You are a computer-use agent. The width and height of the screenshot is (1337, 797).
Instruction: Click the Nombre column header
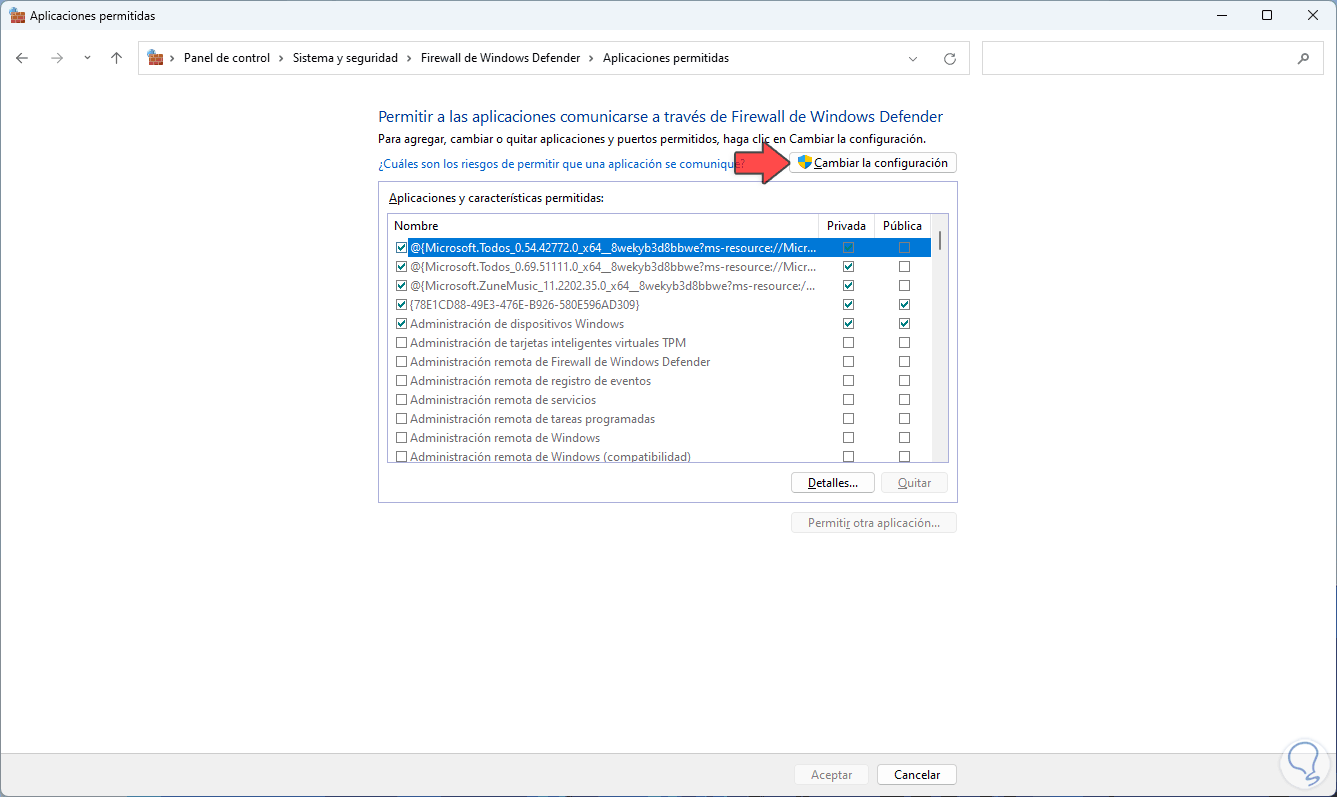point(603,226)
